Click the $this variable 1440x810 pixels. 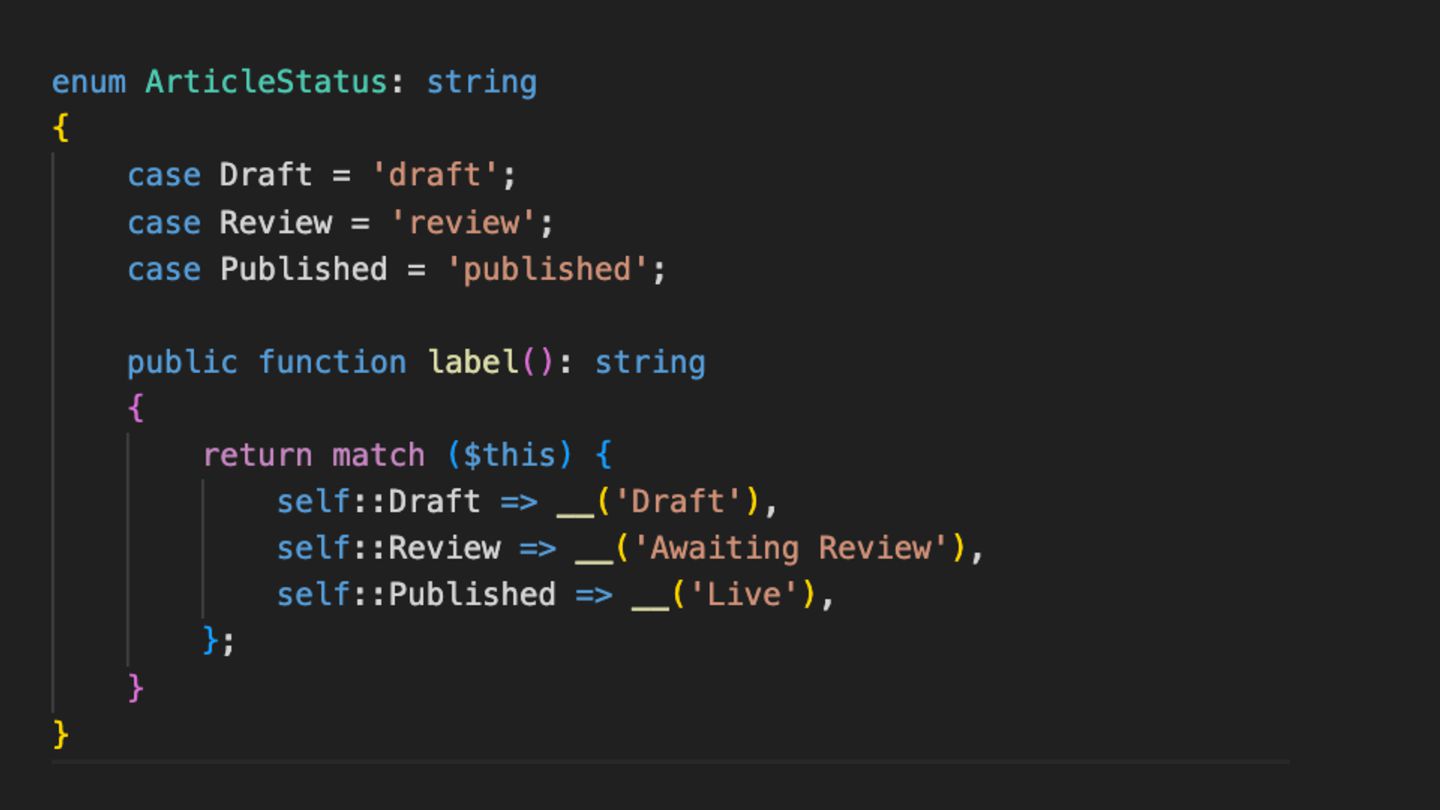point(510,455)
